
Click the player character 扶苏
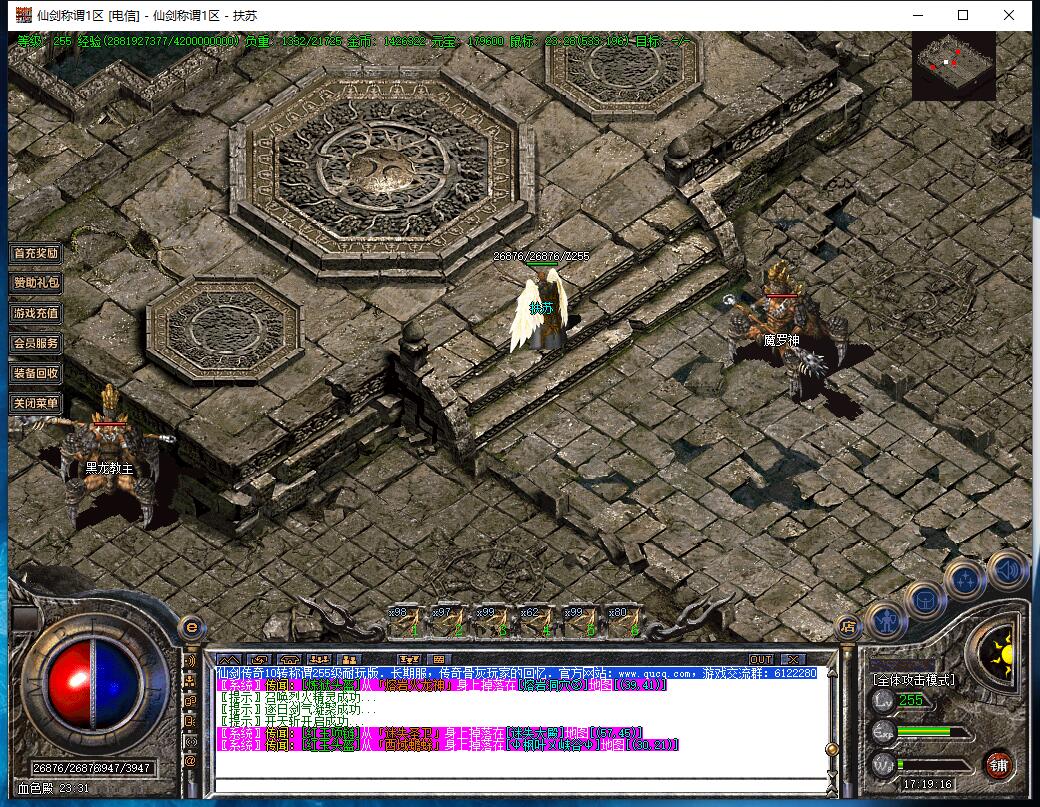tap(541, 312)
